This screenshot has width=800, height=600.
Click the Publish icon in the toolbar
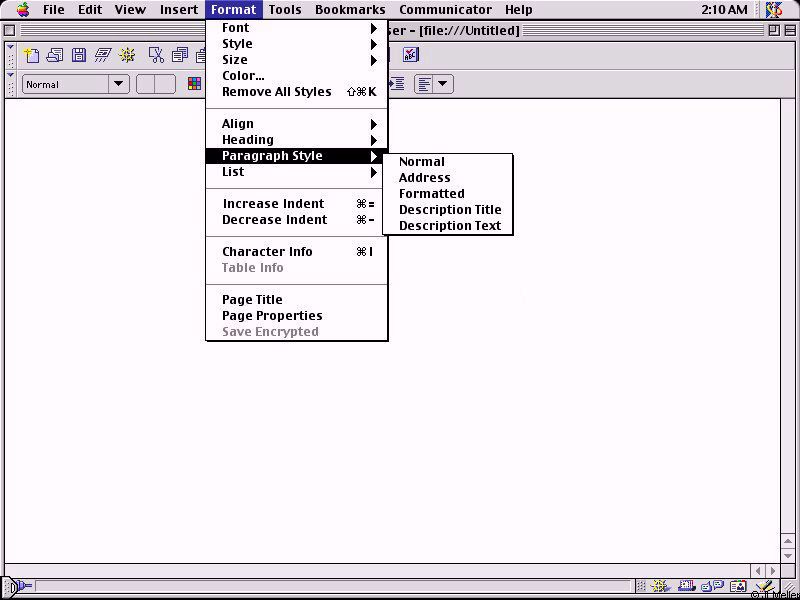pyautogui.click(x=103, y=55)
